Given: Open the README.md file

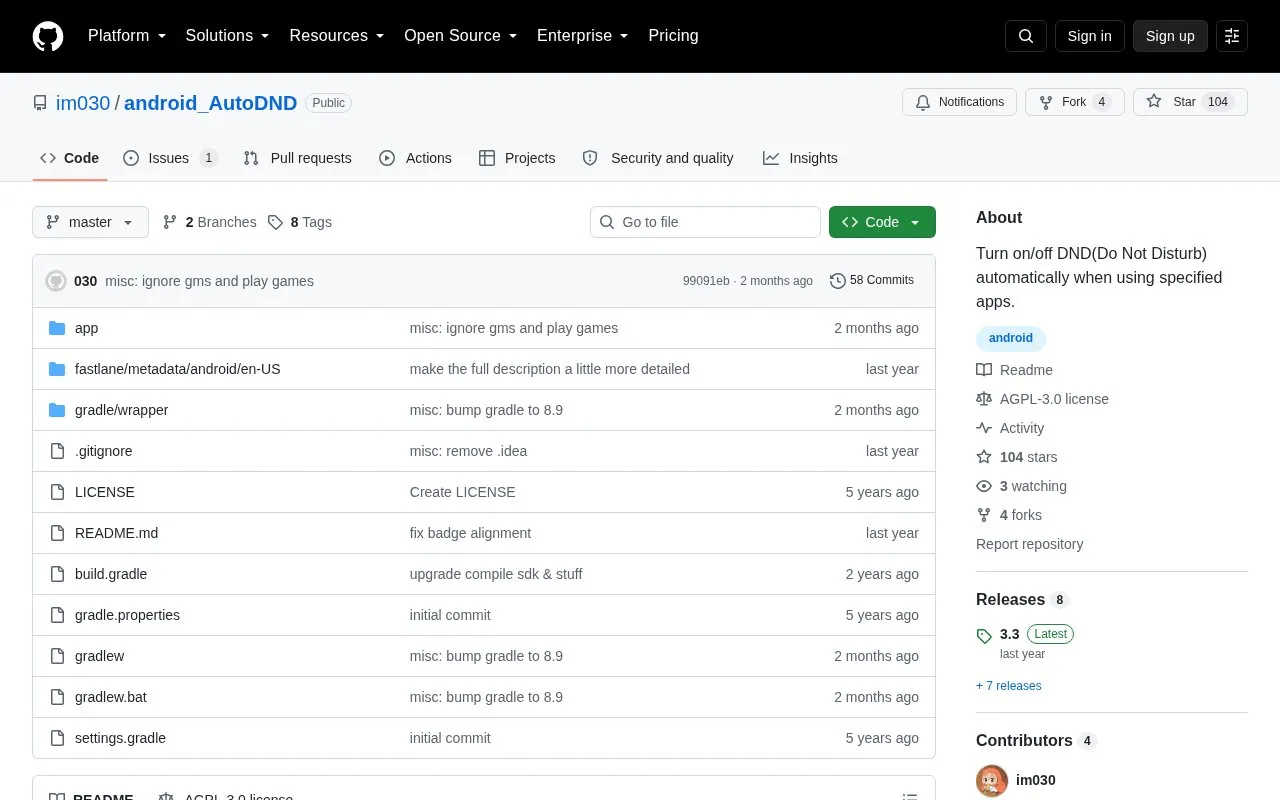Looking at the screenshot, I should [x=116, y=533].
